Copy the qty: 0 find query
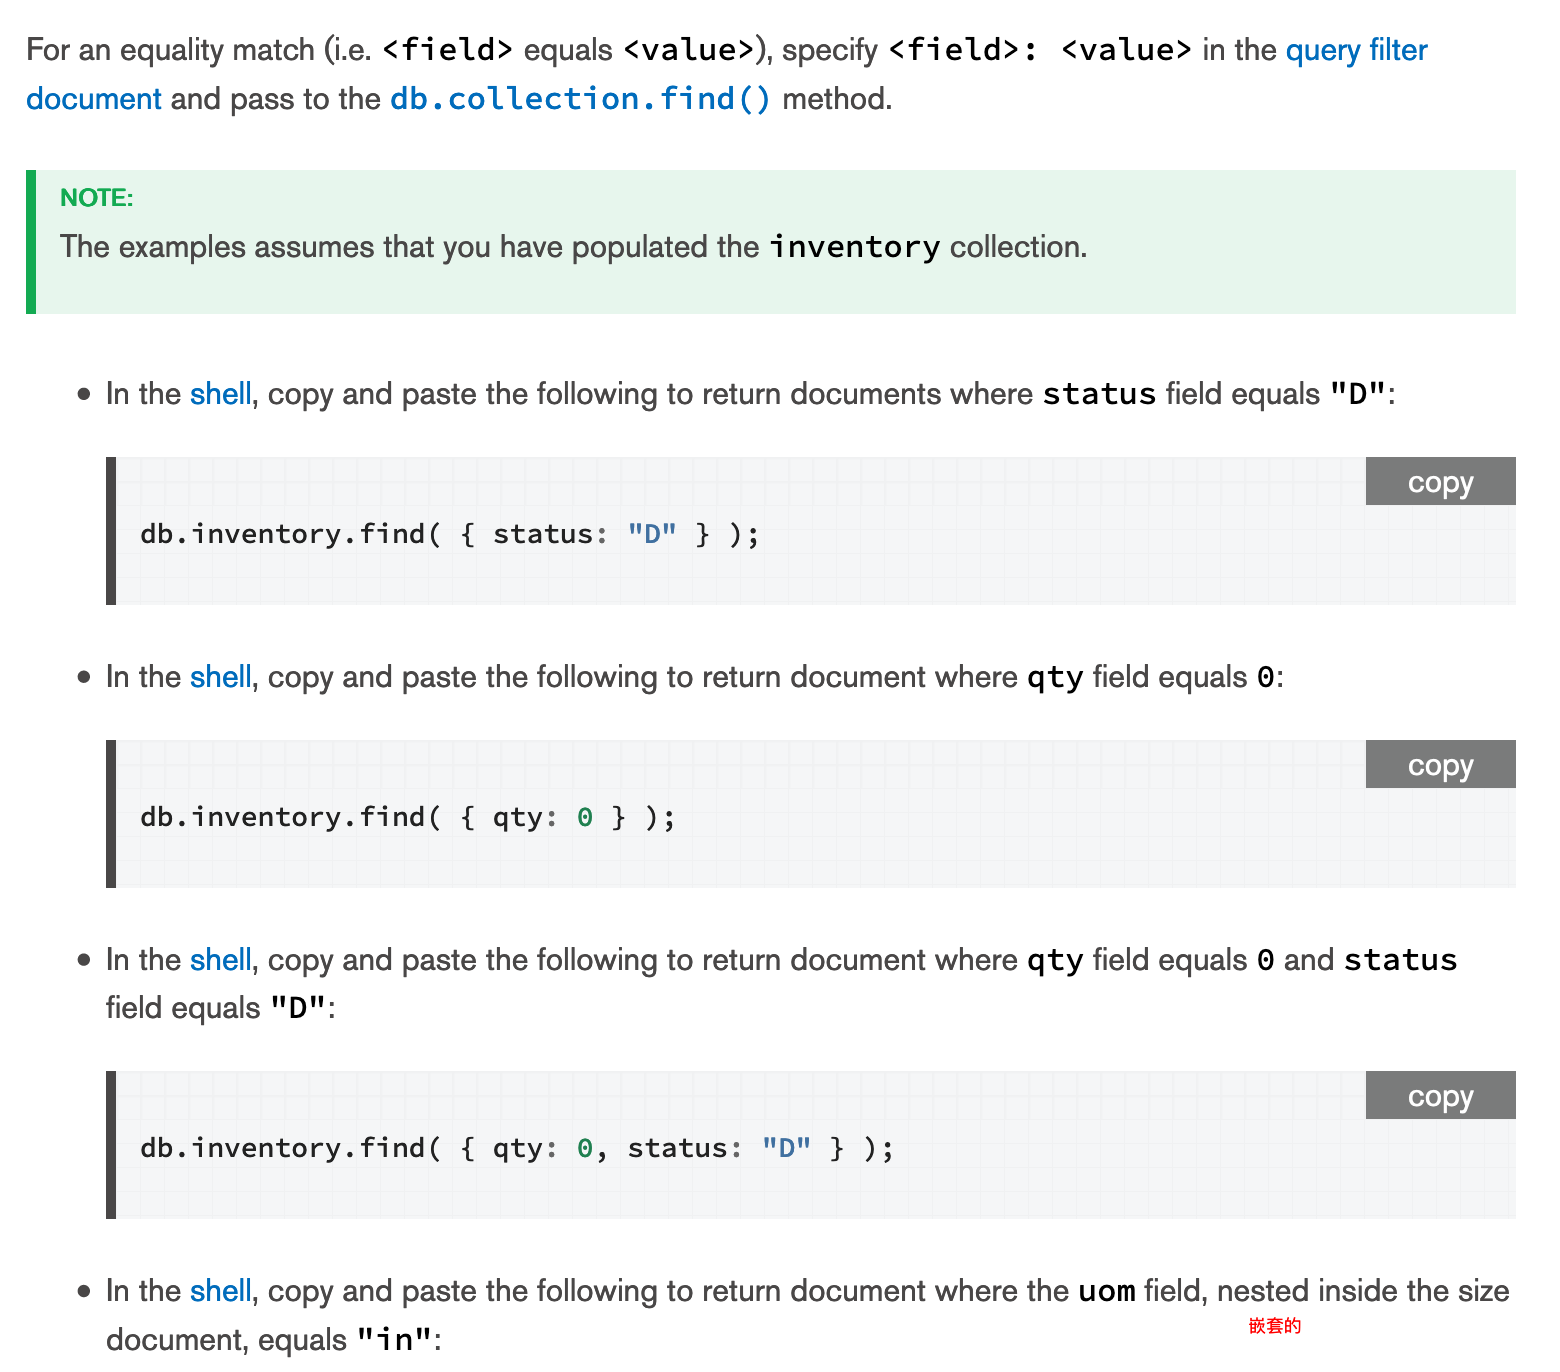 tap(1440, 765)
